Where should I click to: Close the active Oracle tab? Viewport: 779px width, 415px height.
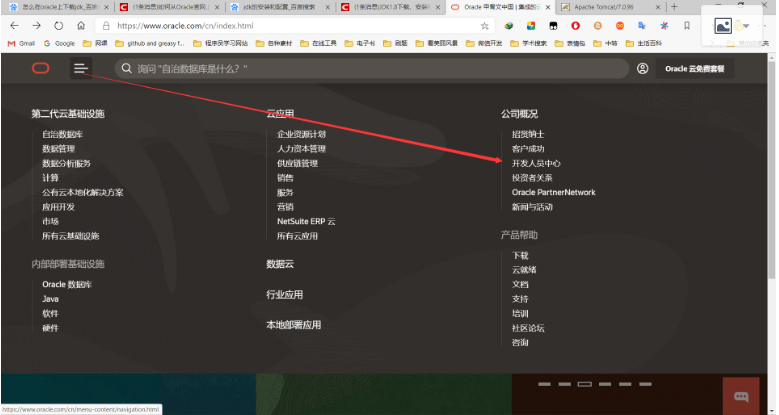pos(547,7)
